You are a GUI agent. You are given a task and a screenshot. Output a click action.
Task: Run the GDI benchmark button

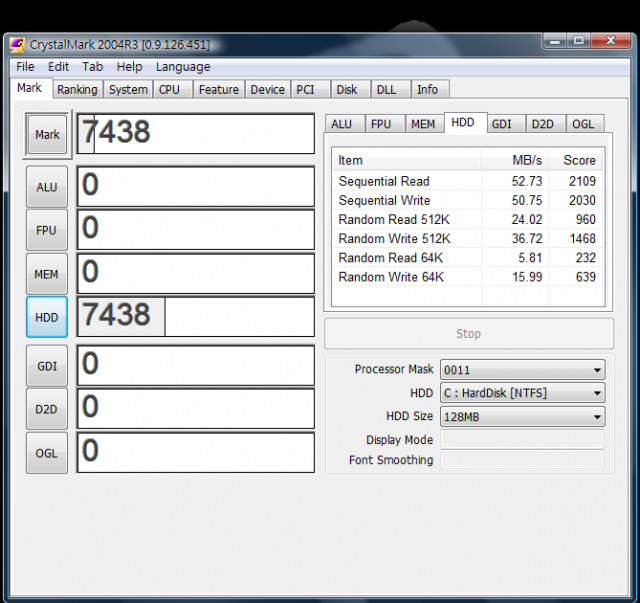point(47,366)
